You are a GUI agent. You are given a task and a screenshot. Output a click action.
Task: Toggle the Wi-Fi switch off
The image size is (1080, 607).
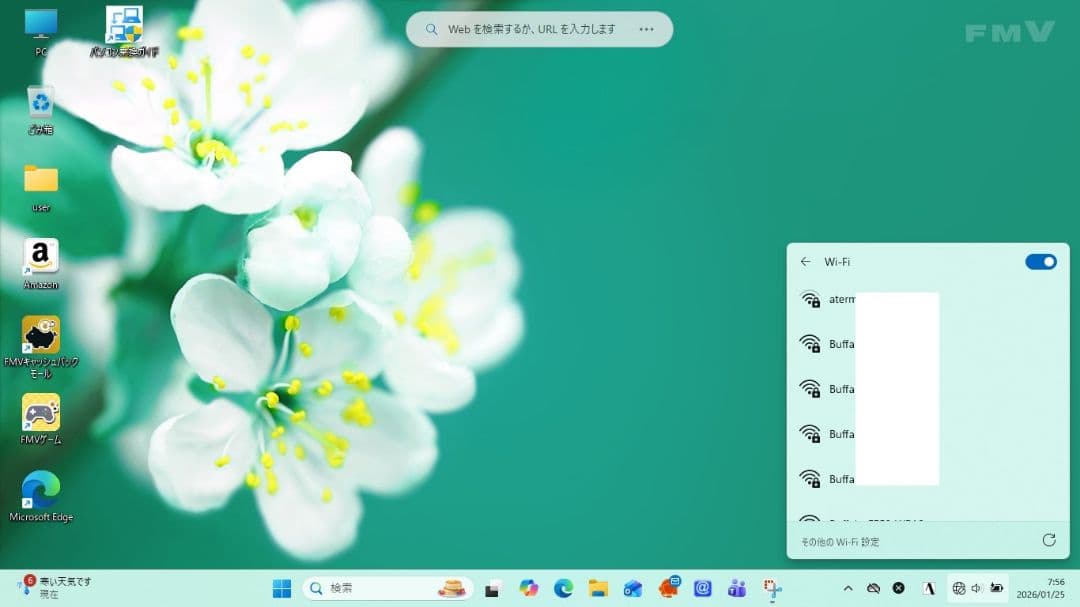(1040, 261)
